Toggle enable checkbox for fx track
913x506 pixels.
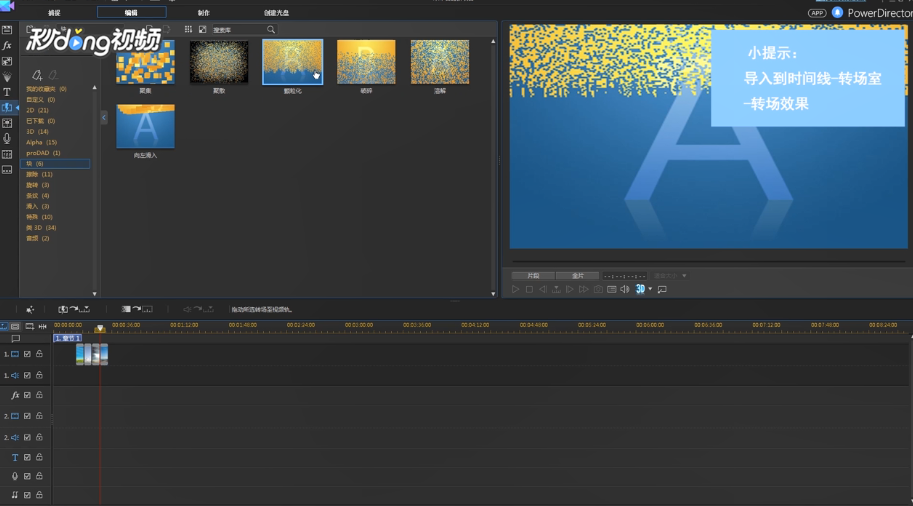27,395
